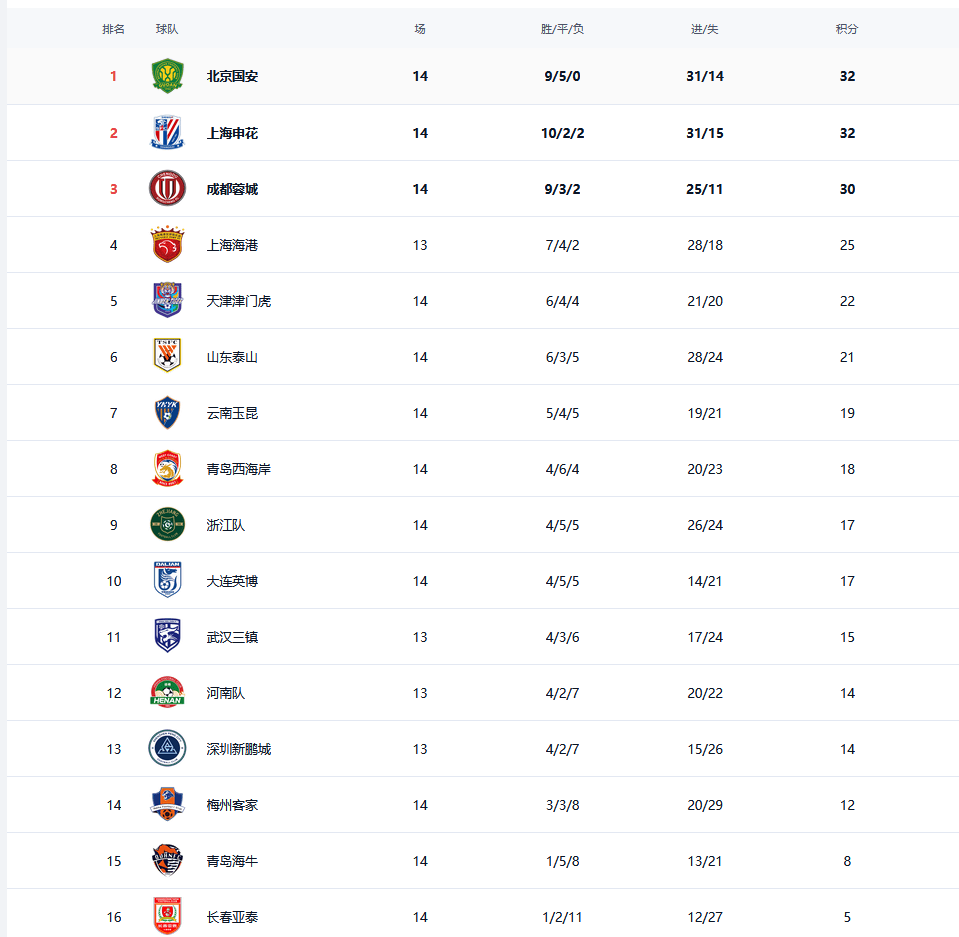Click the Beijing Guoan (北京国安) club crest
The image size is (959, 937).
pyautogui.click(x=167, y=76)
